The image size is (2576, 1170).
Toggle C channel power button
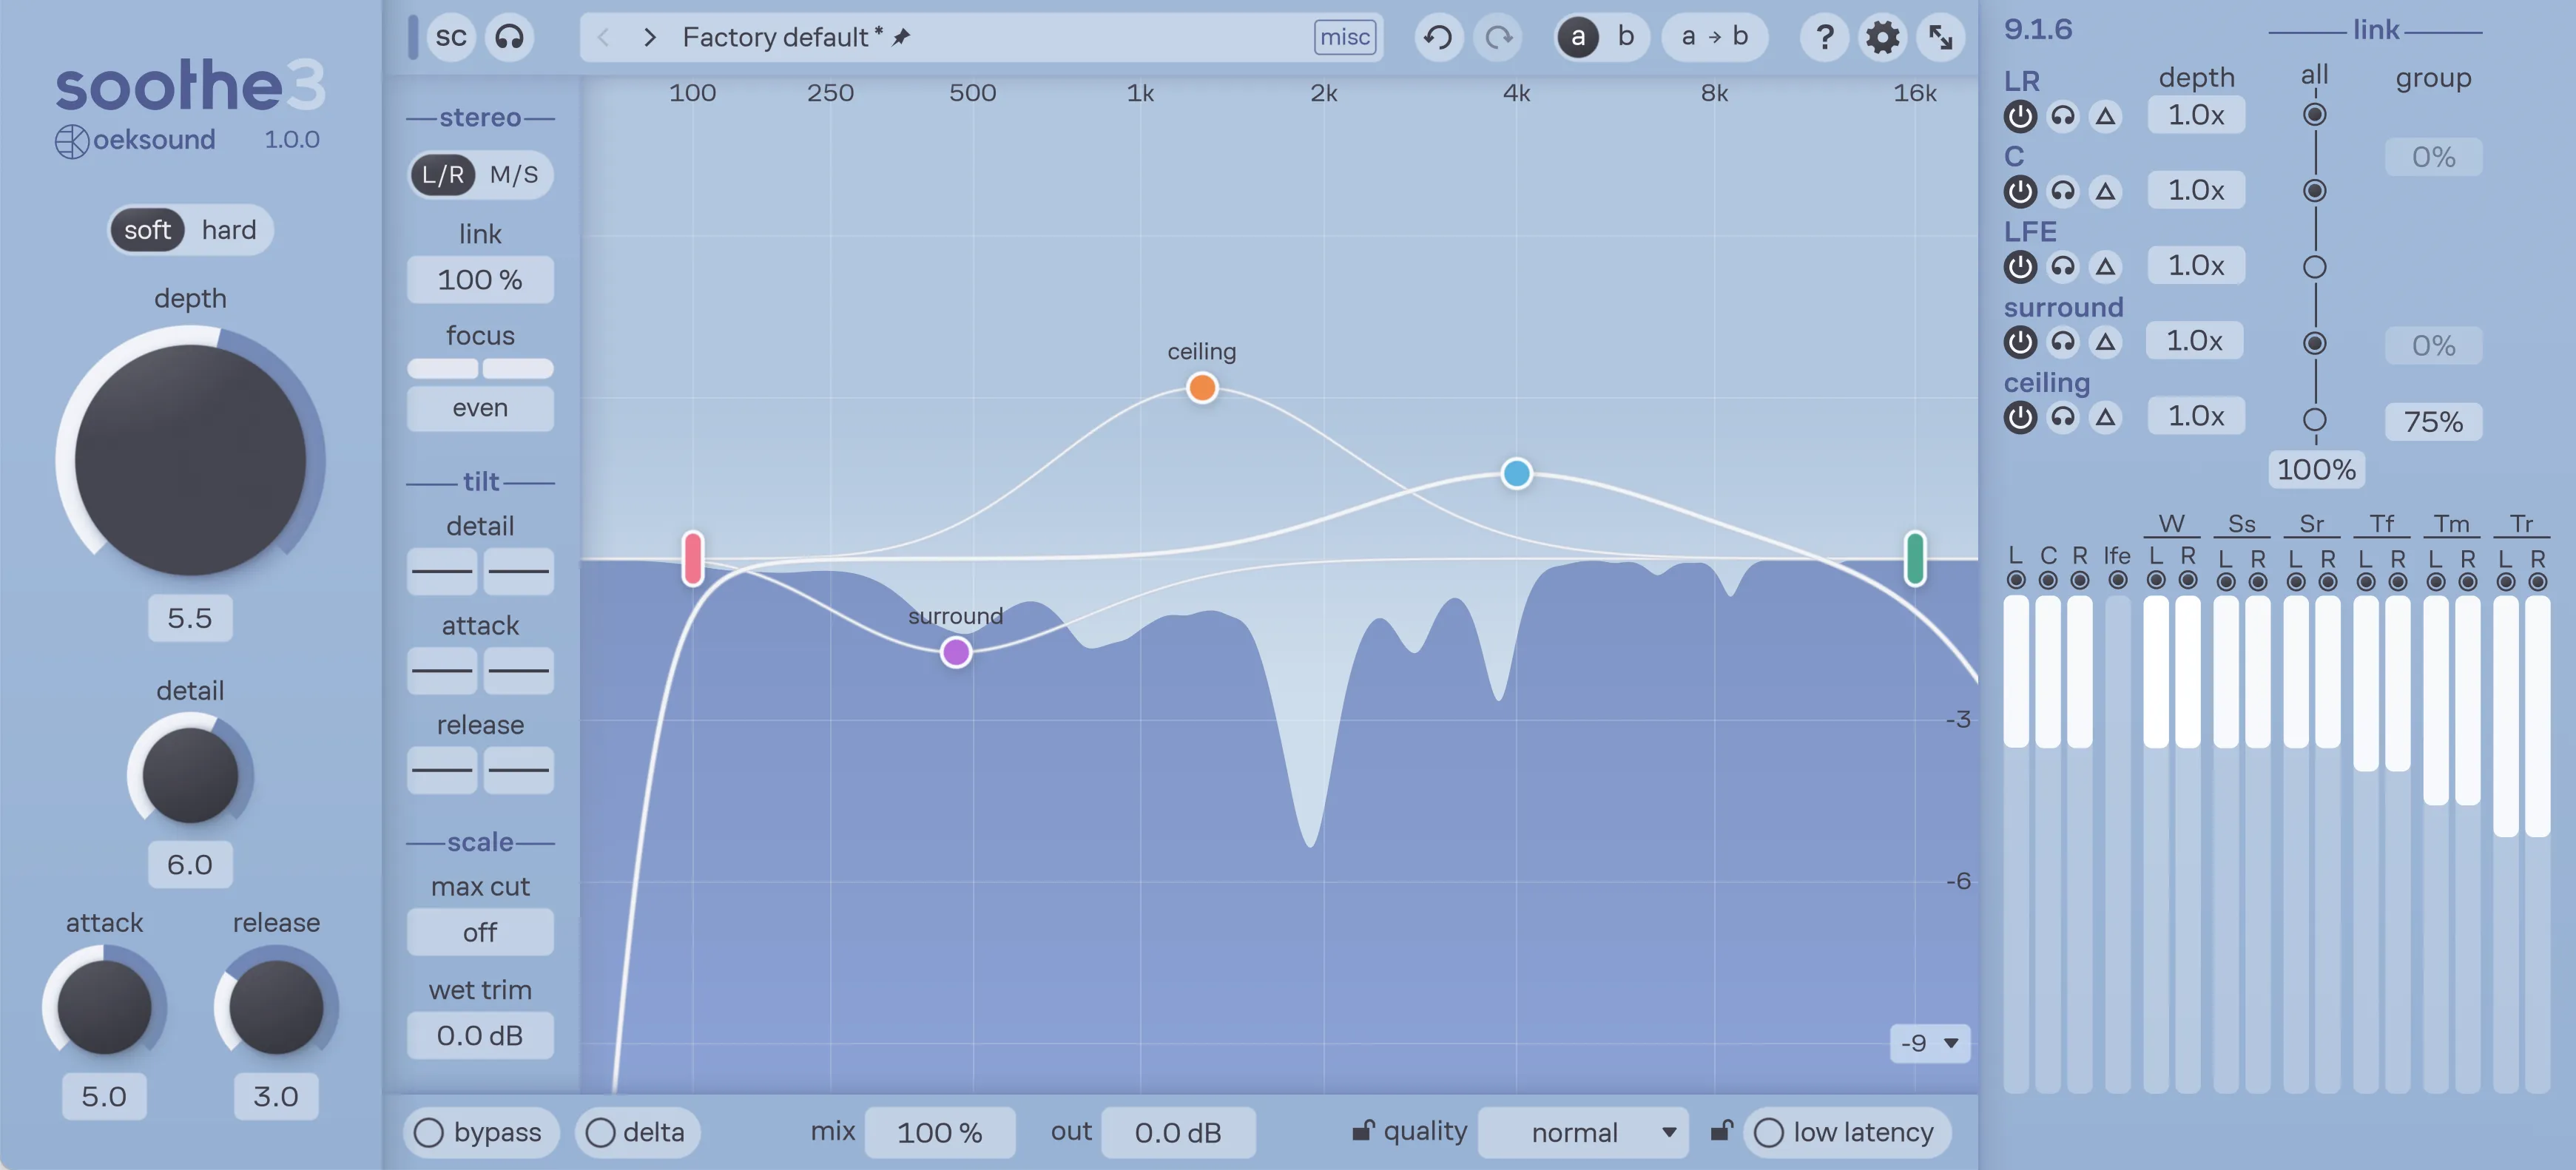[x=2020, y=191]
